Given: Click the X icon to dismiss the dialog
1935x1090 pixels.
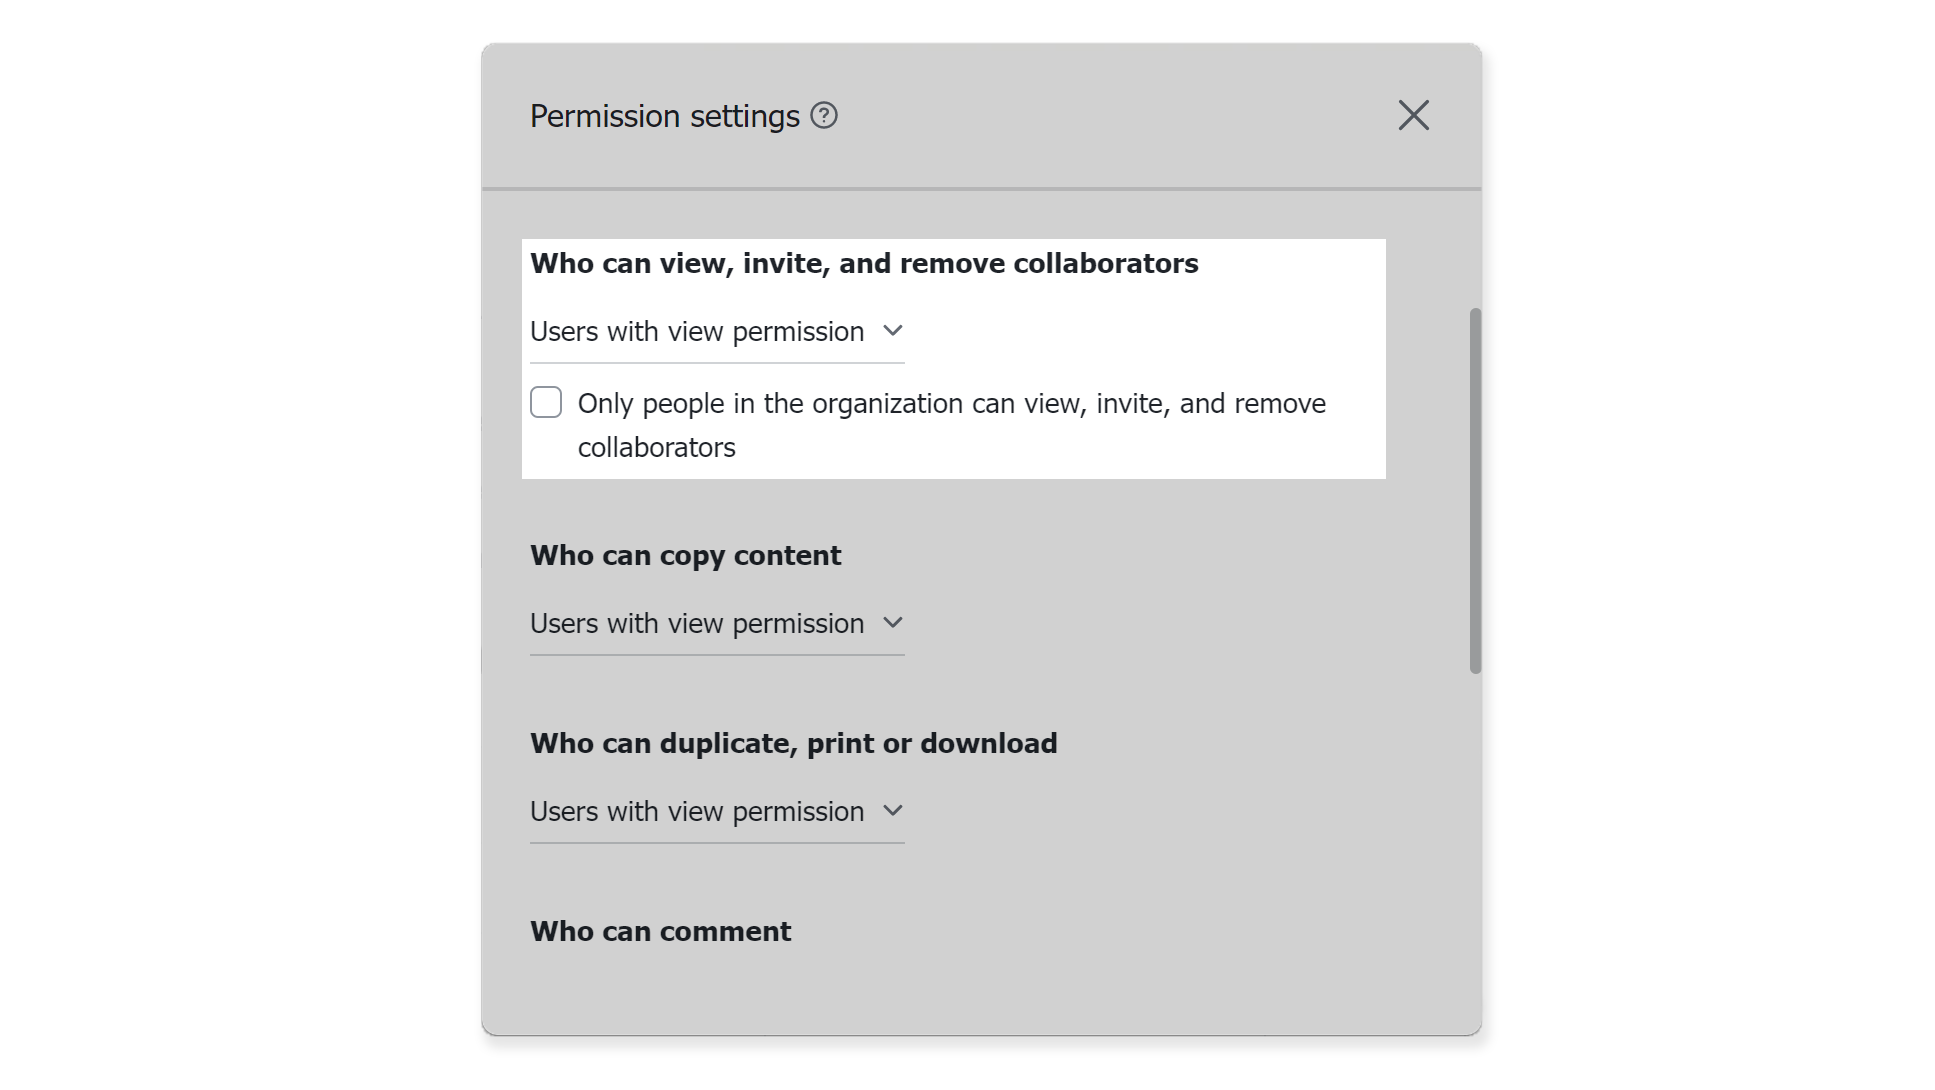Looking at the screenshot, I should [1413, 115].
